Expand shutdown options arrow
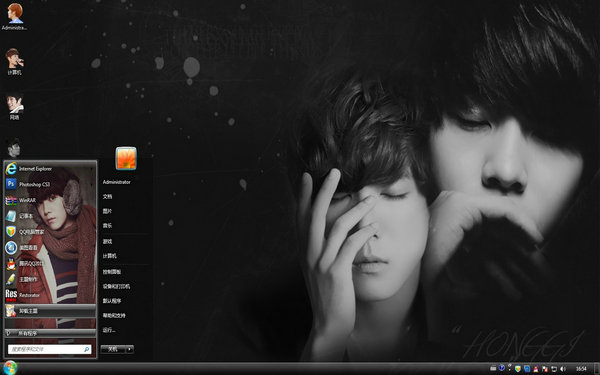Viewport: 600px width, 375px height. 130,349
